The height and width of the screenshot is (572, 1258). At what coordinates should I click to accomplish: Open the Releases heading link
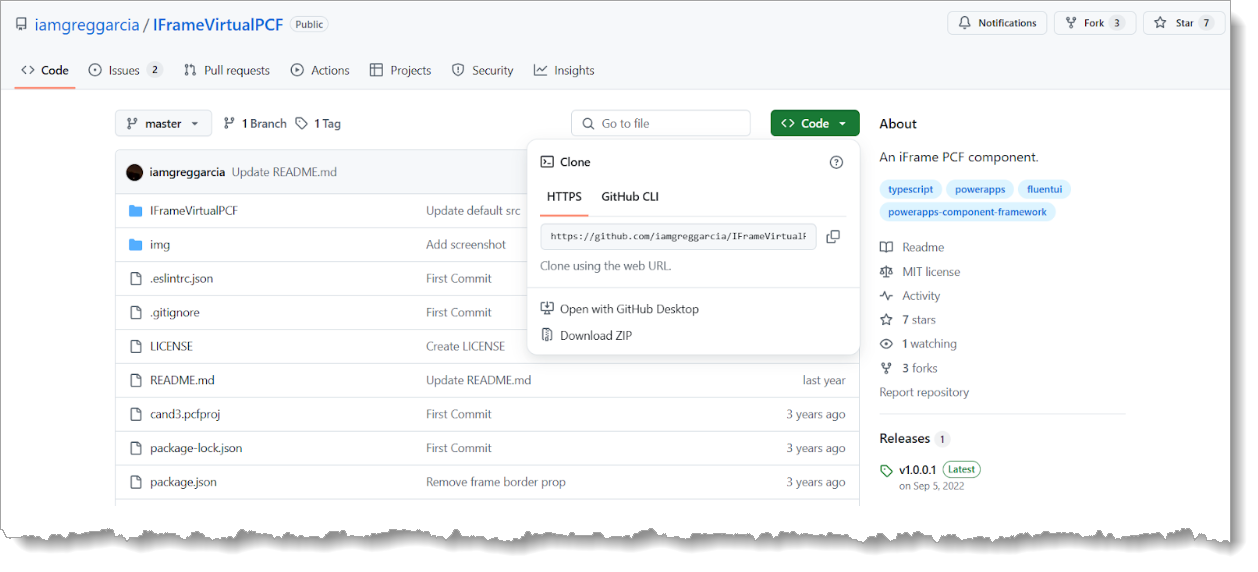(x=914, y=438)
